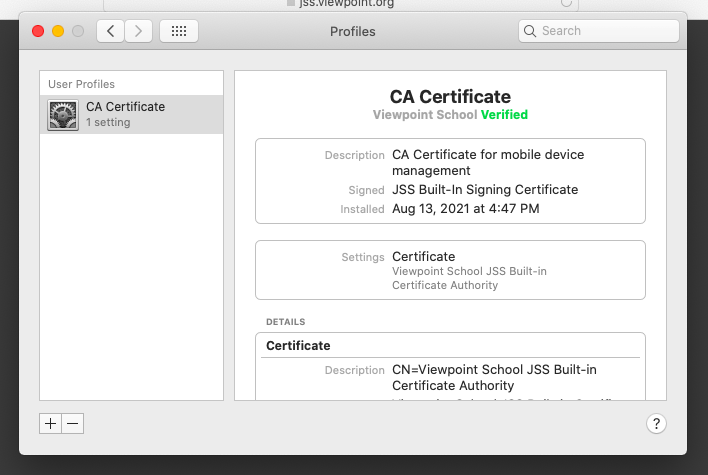Click the green Verified status text

[x=504, y=115]
